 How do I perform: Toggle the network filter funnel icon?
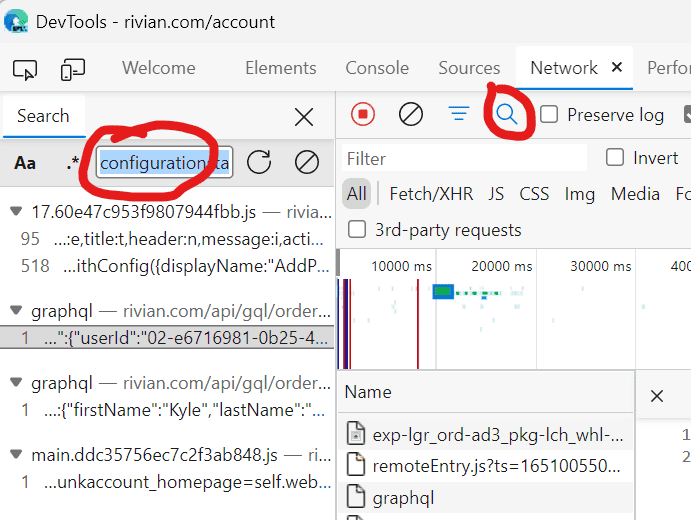coord(459,114)
